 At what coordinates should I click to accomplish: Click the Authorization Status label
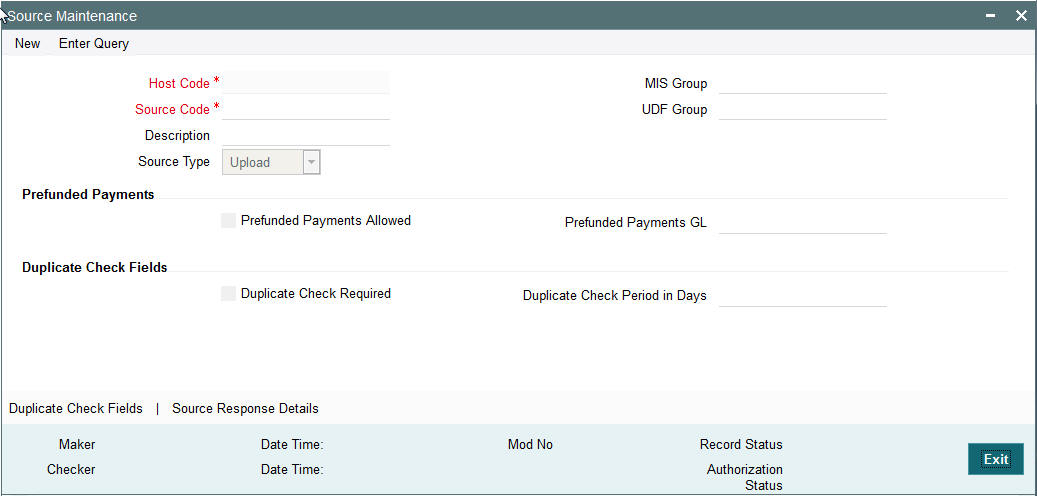click(745, 477)
